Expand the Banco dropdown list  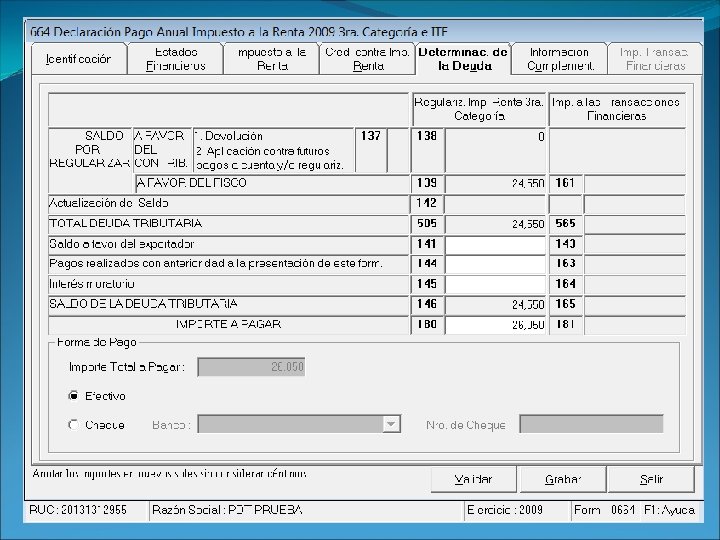391,424
